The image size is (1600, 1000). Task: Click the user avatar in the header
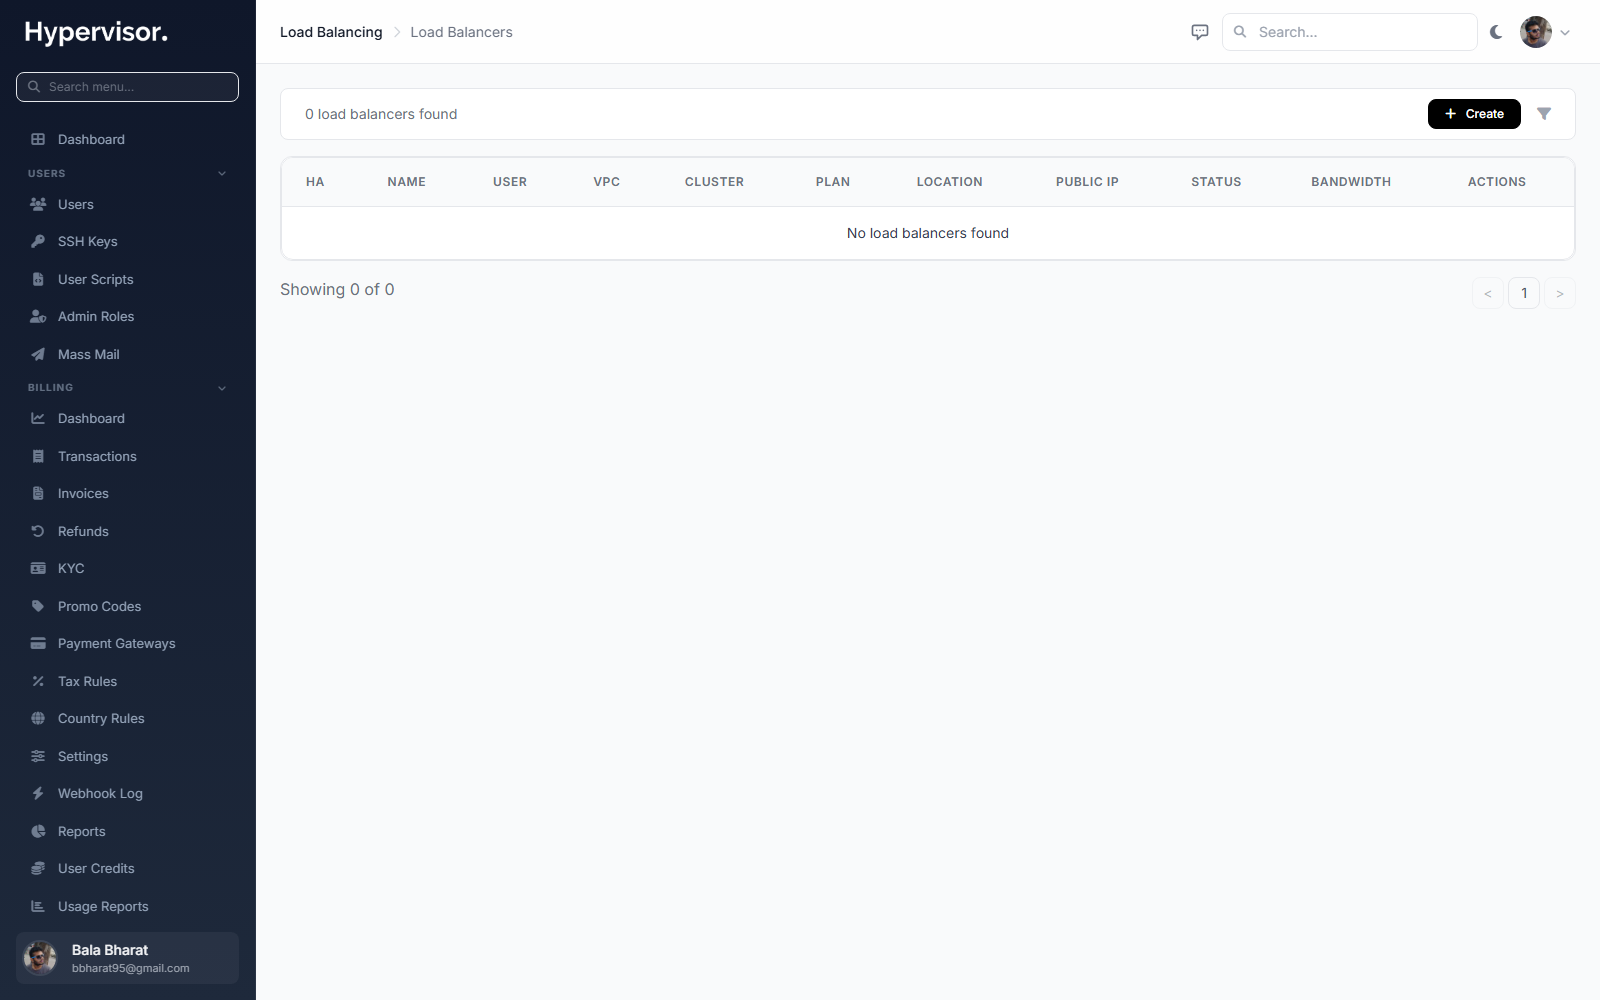(1536, 32)
